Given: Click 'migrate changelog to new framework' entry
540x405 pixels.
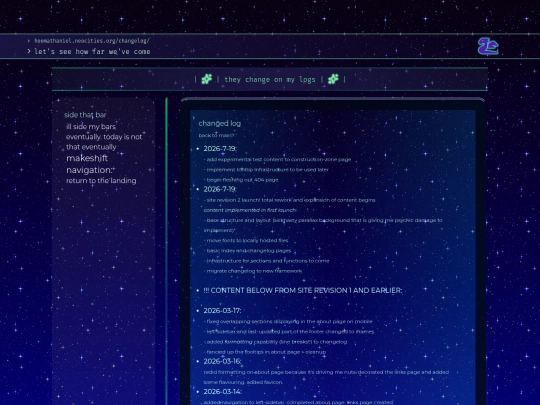Looking at the screenshot, I should (253, 271).
